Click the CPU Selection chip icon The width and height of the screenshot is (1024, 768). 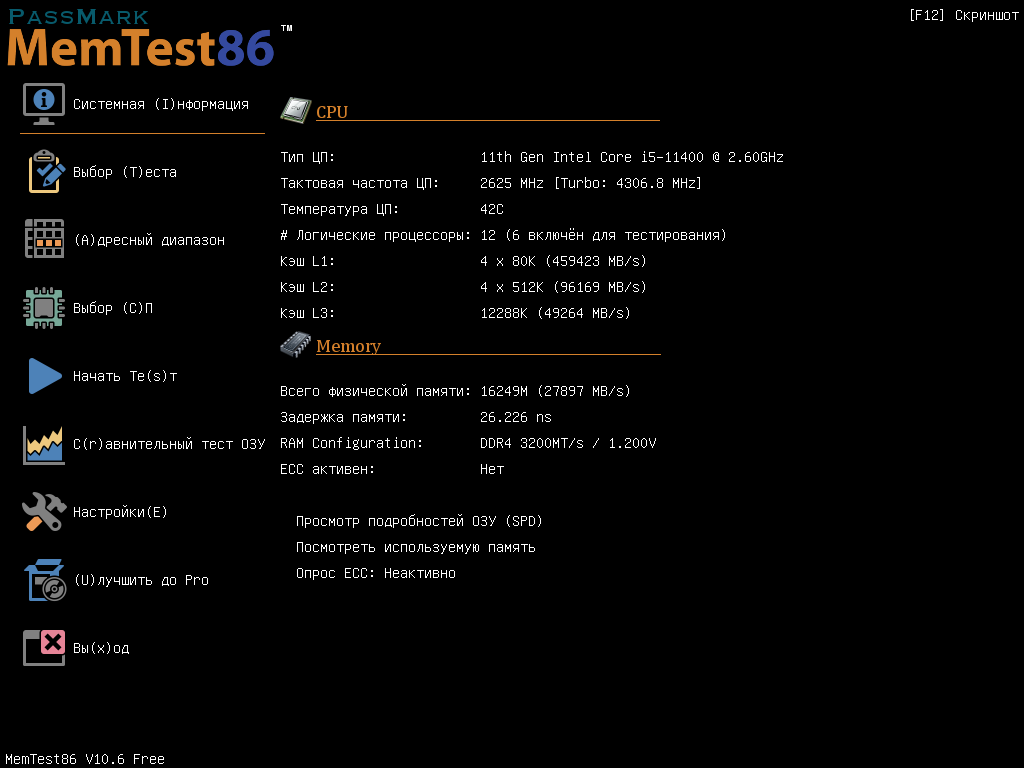pyautogui.click(x=44, y=308)
